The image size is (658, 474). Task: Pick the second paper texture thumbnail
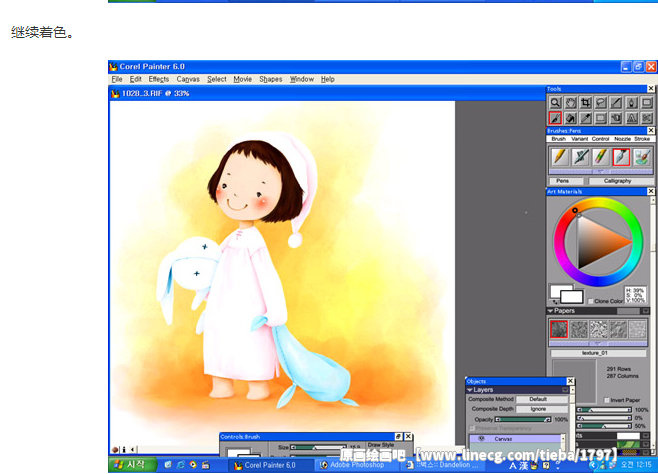(579, 329)
